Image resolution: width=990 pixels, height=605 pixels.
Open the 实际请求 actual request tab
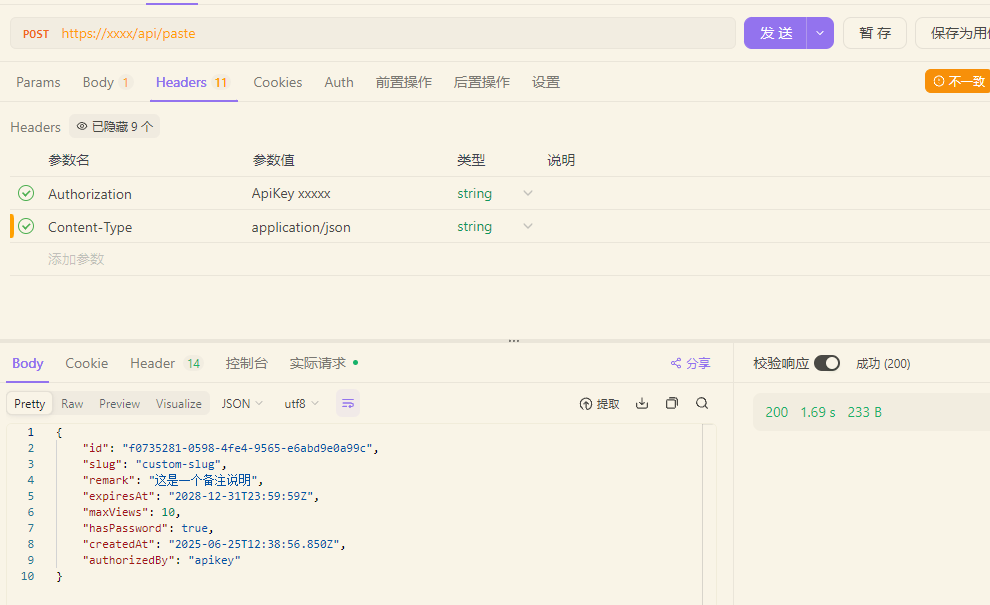pos(323,363)
